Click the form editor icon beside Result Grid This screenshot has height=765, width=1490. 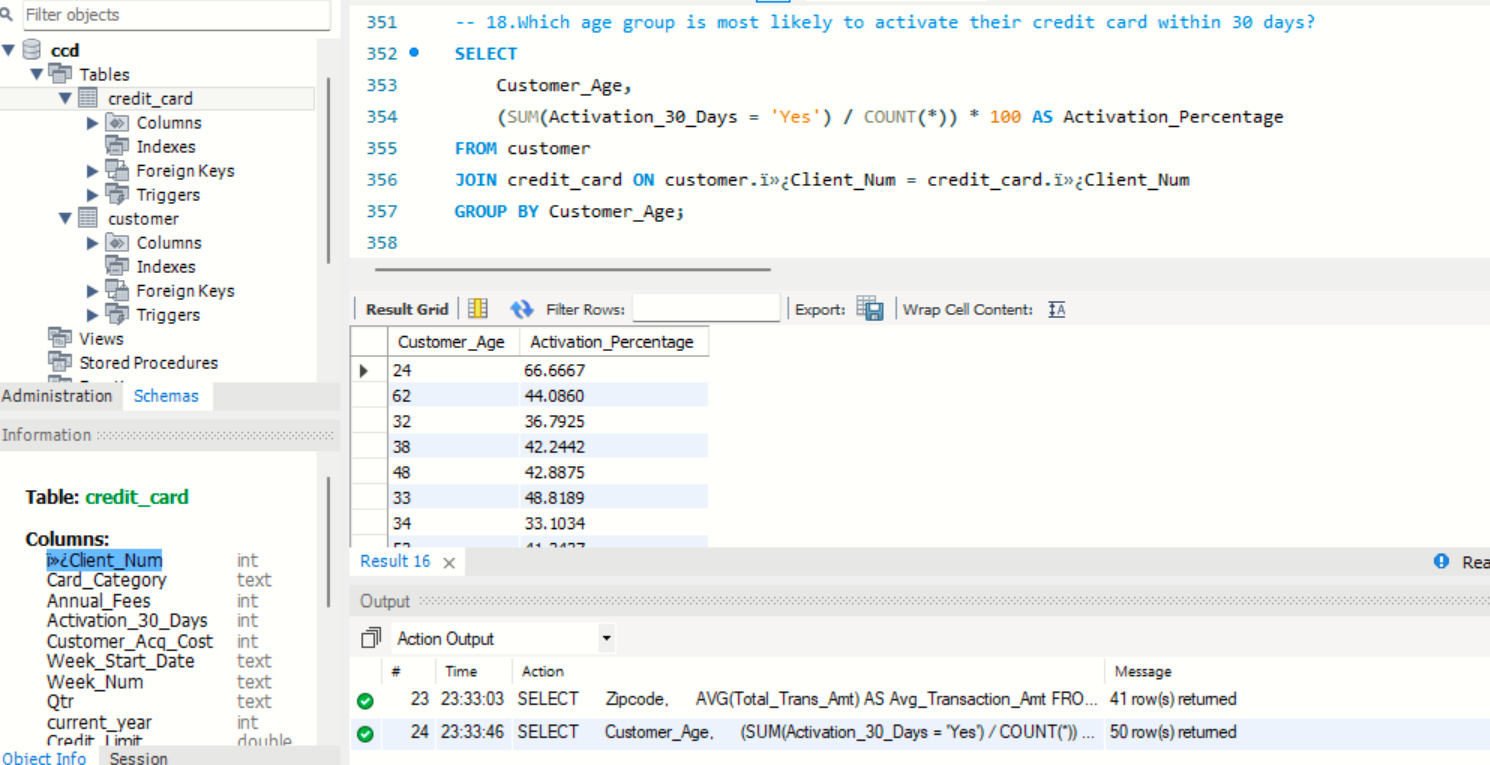(x=478, y=309)
